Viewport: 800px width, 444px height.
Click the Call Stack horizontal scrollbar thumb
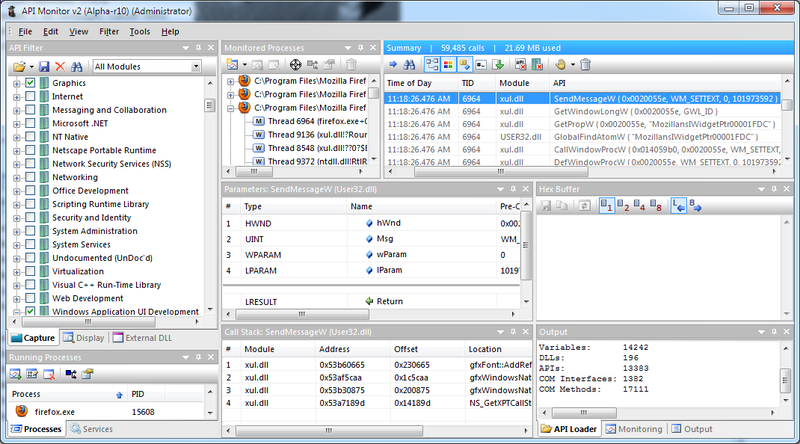pos(329,431)
